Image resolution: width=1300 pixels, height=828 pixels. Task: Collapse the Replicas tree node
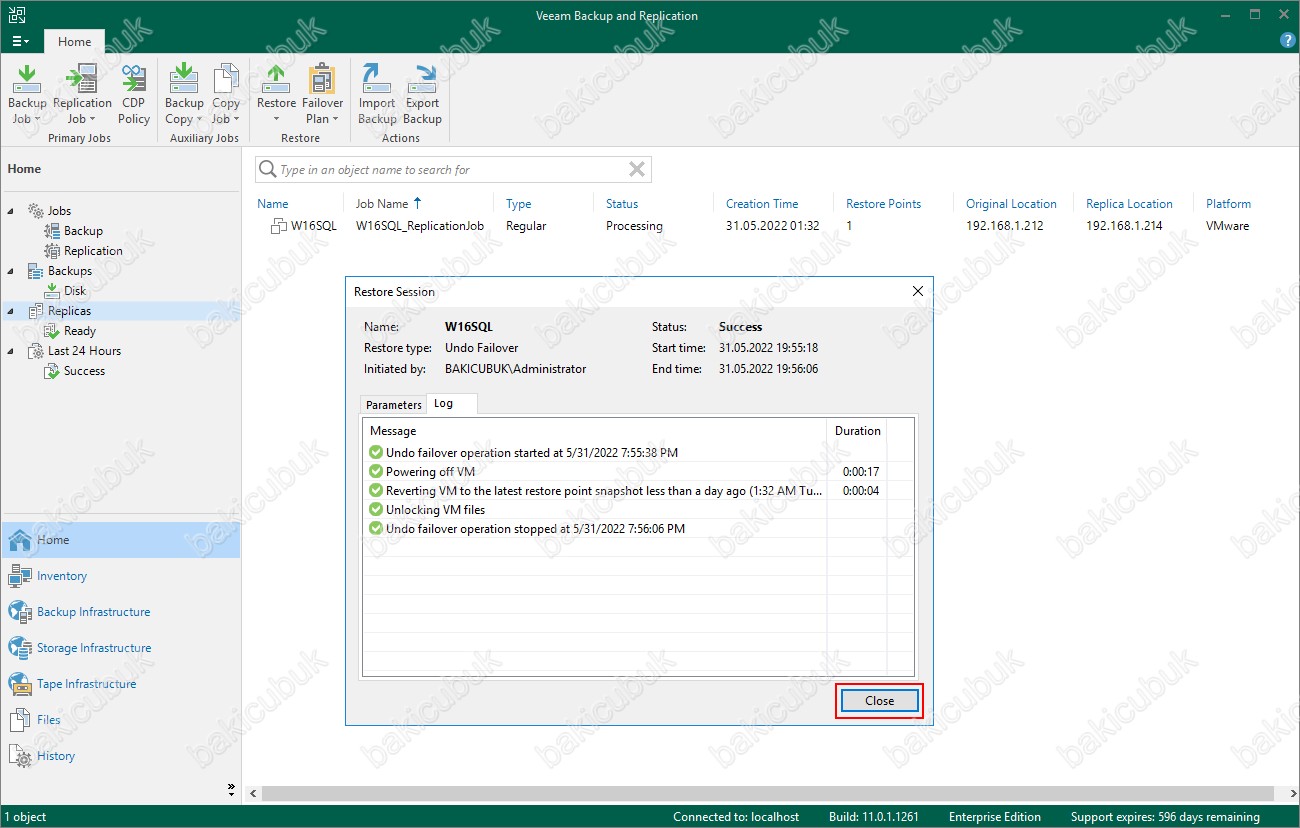pyautogui.click(x=11, y=311)
